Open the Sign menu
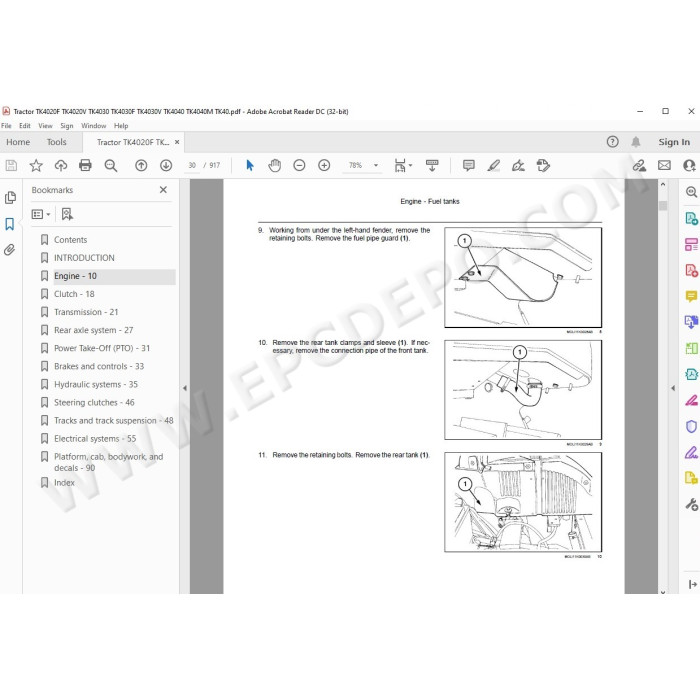The image size is (700, 700). 67,126
